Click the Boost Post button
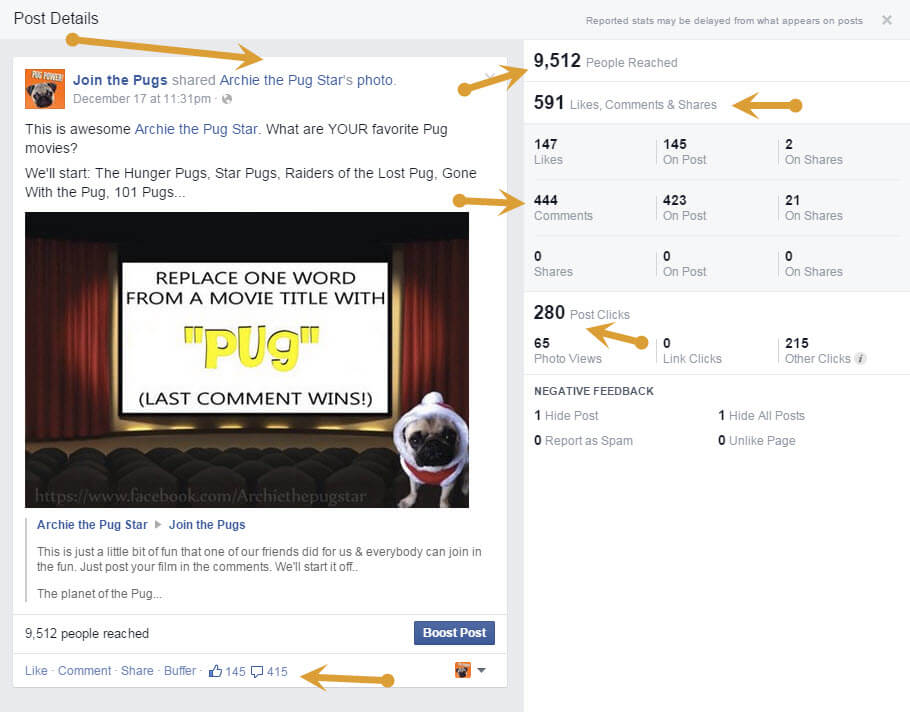 454,633
